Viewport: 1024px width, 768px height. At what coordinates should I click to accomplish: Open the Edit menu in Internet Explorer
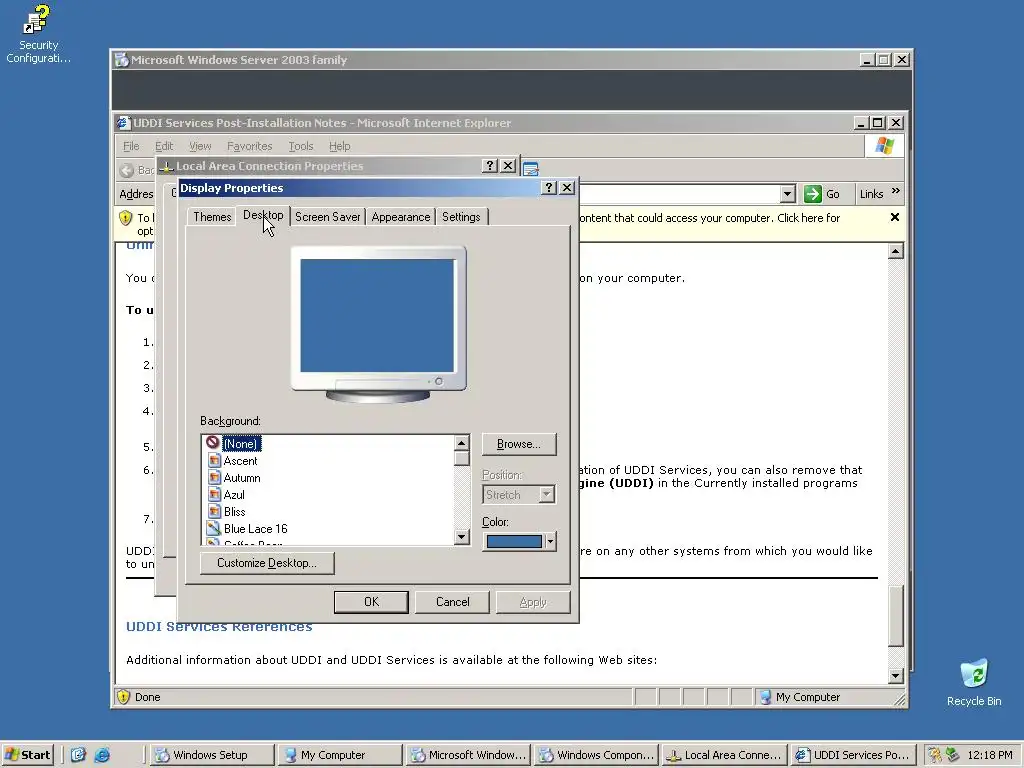click(164, 146)
